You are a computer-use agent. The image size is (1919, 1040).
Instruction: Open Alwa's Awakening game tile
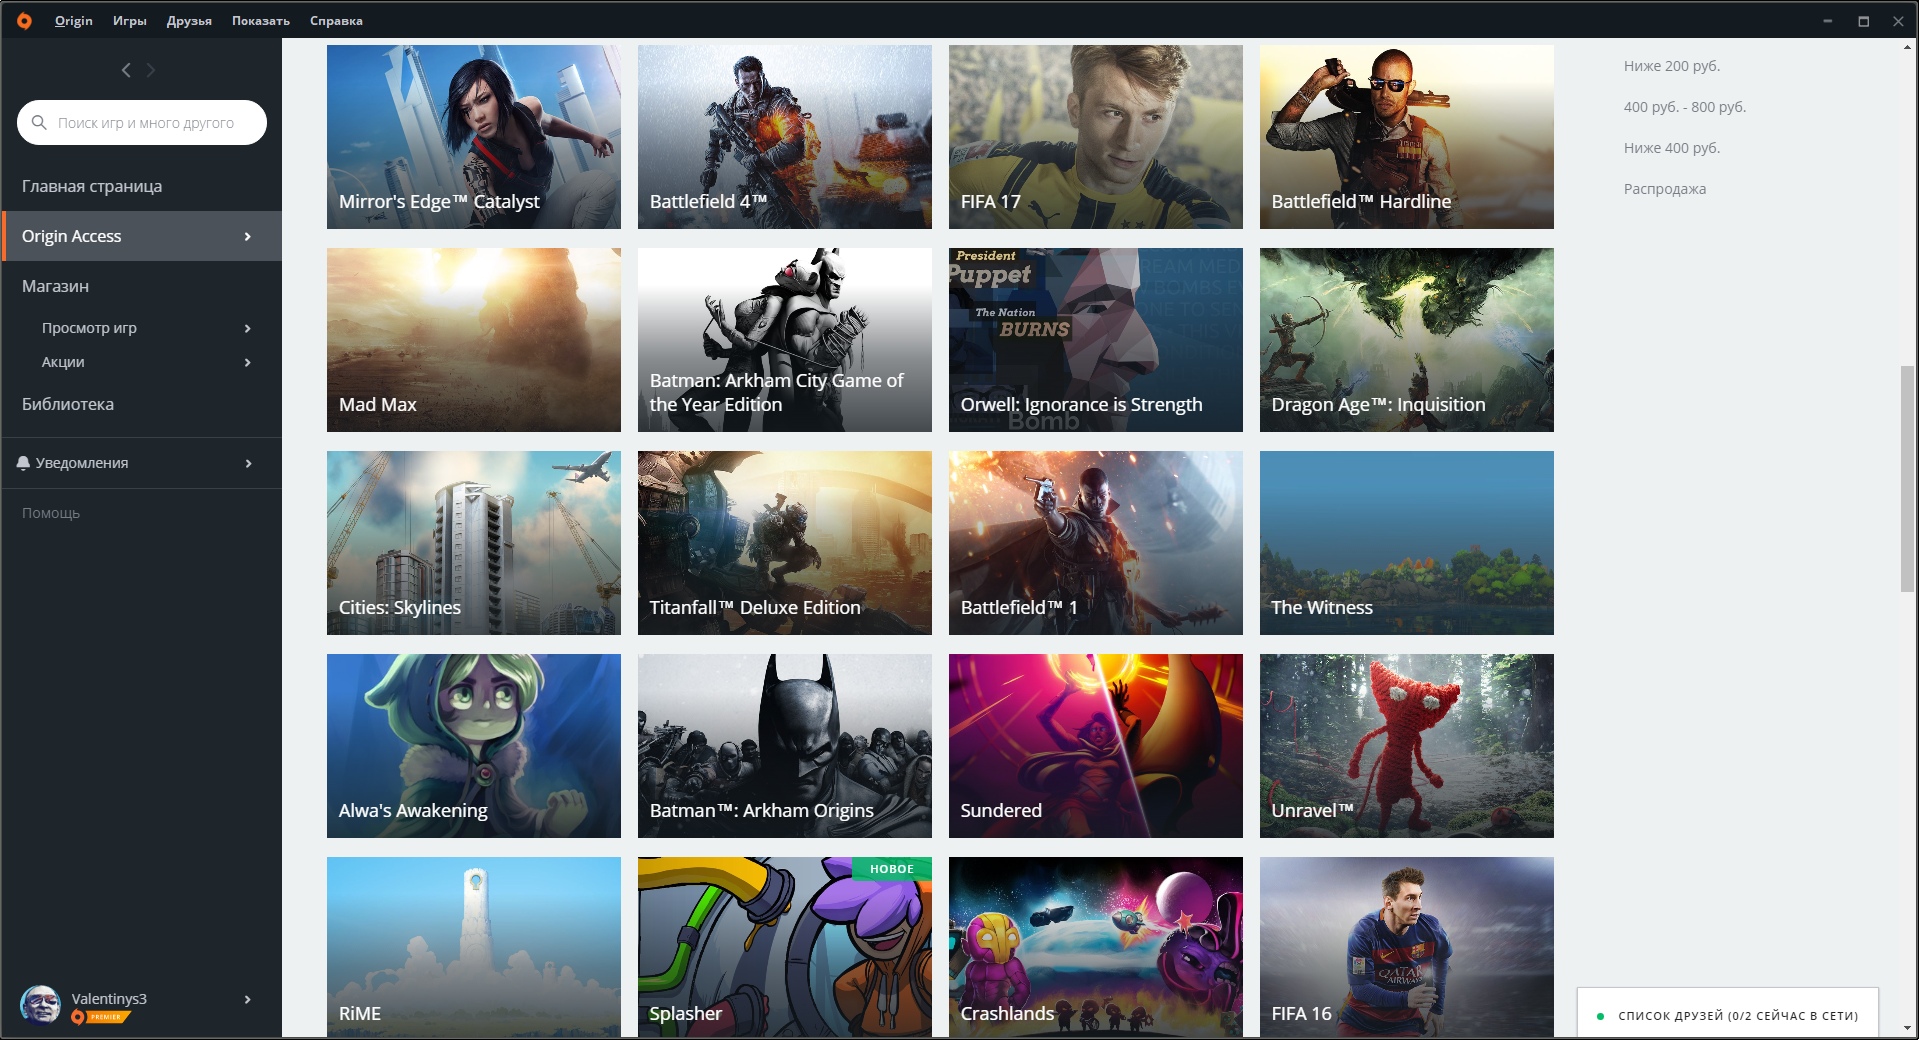(474, 746)
